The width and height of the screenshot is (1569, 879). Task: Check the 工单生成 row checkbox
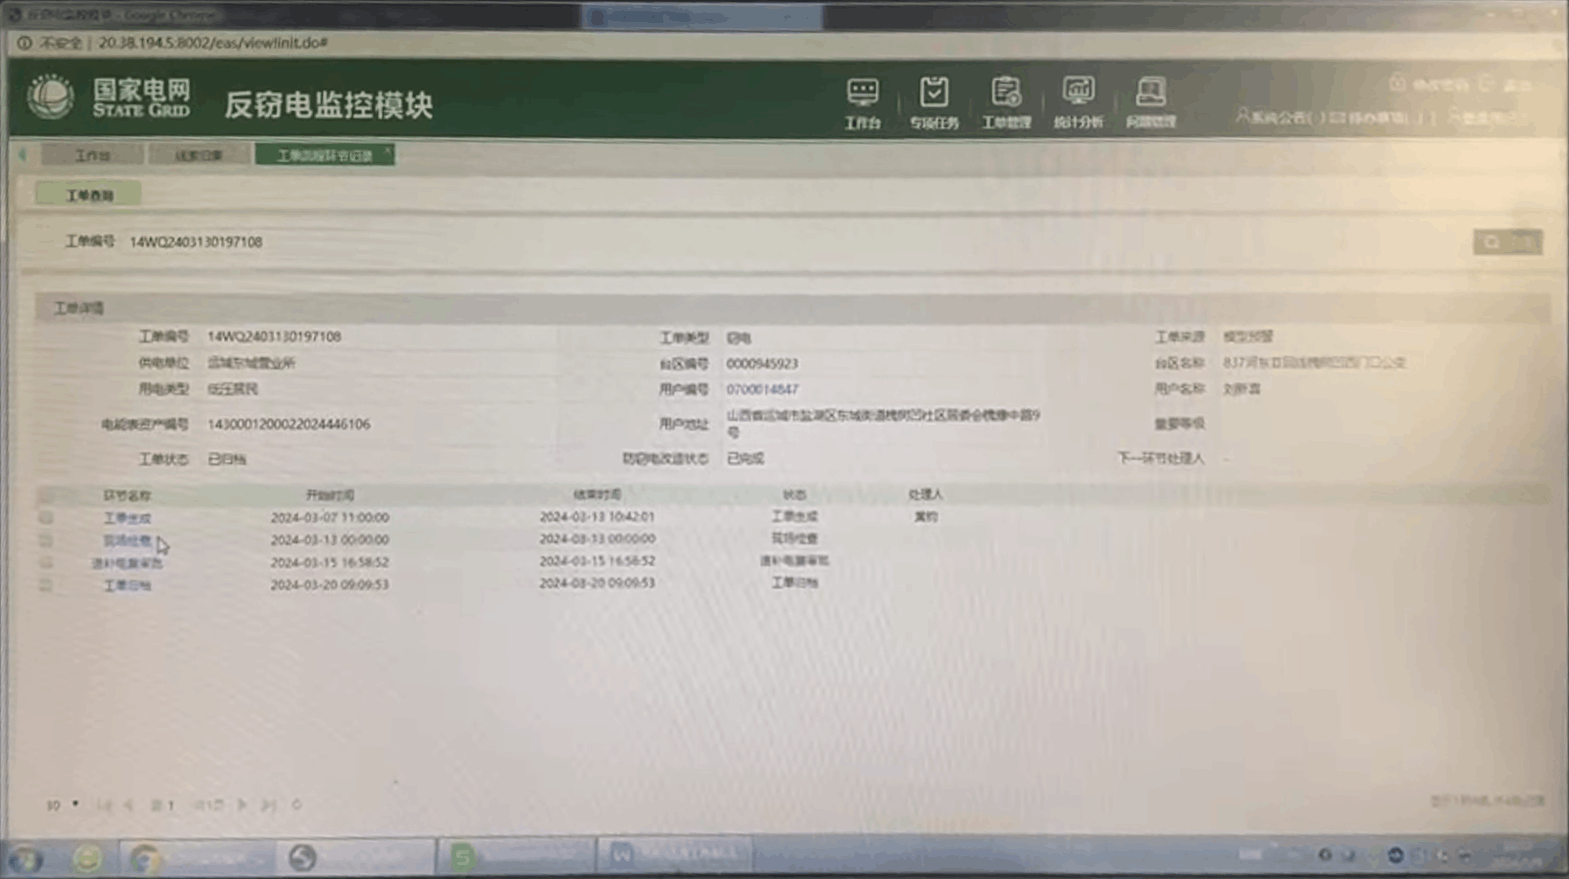(46, 518)
